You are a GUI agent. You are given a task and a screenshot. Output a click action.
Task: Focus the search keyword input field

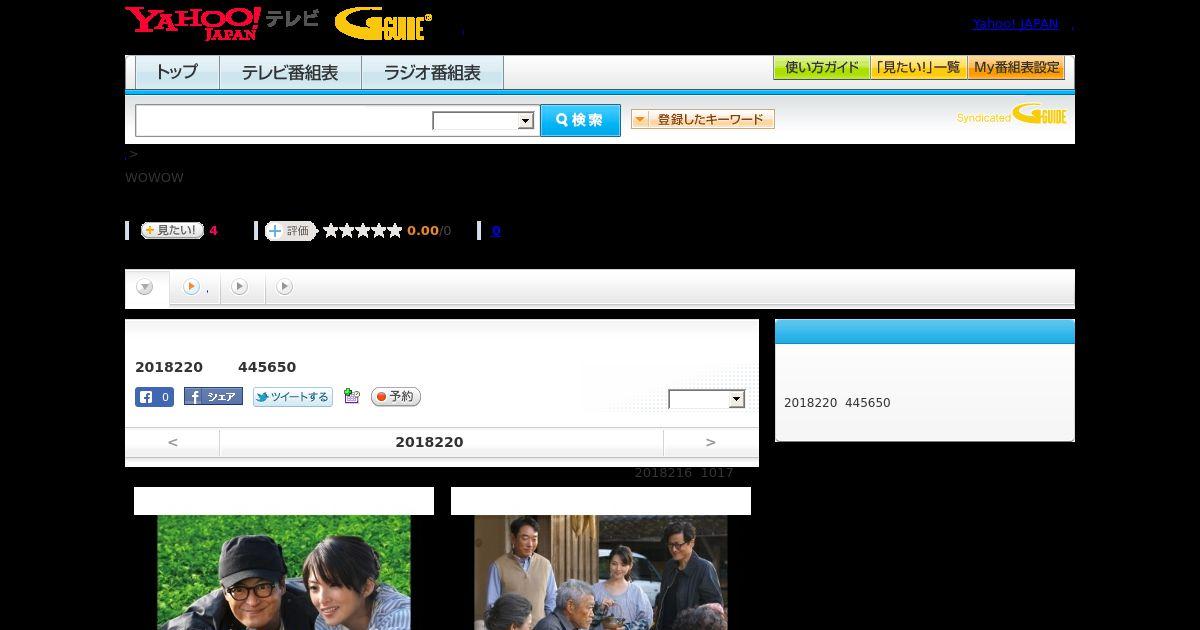pos(284,120)
